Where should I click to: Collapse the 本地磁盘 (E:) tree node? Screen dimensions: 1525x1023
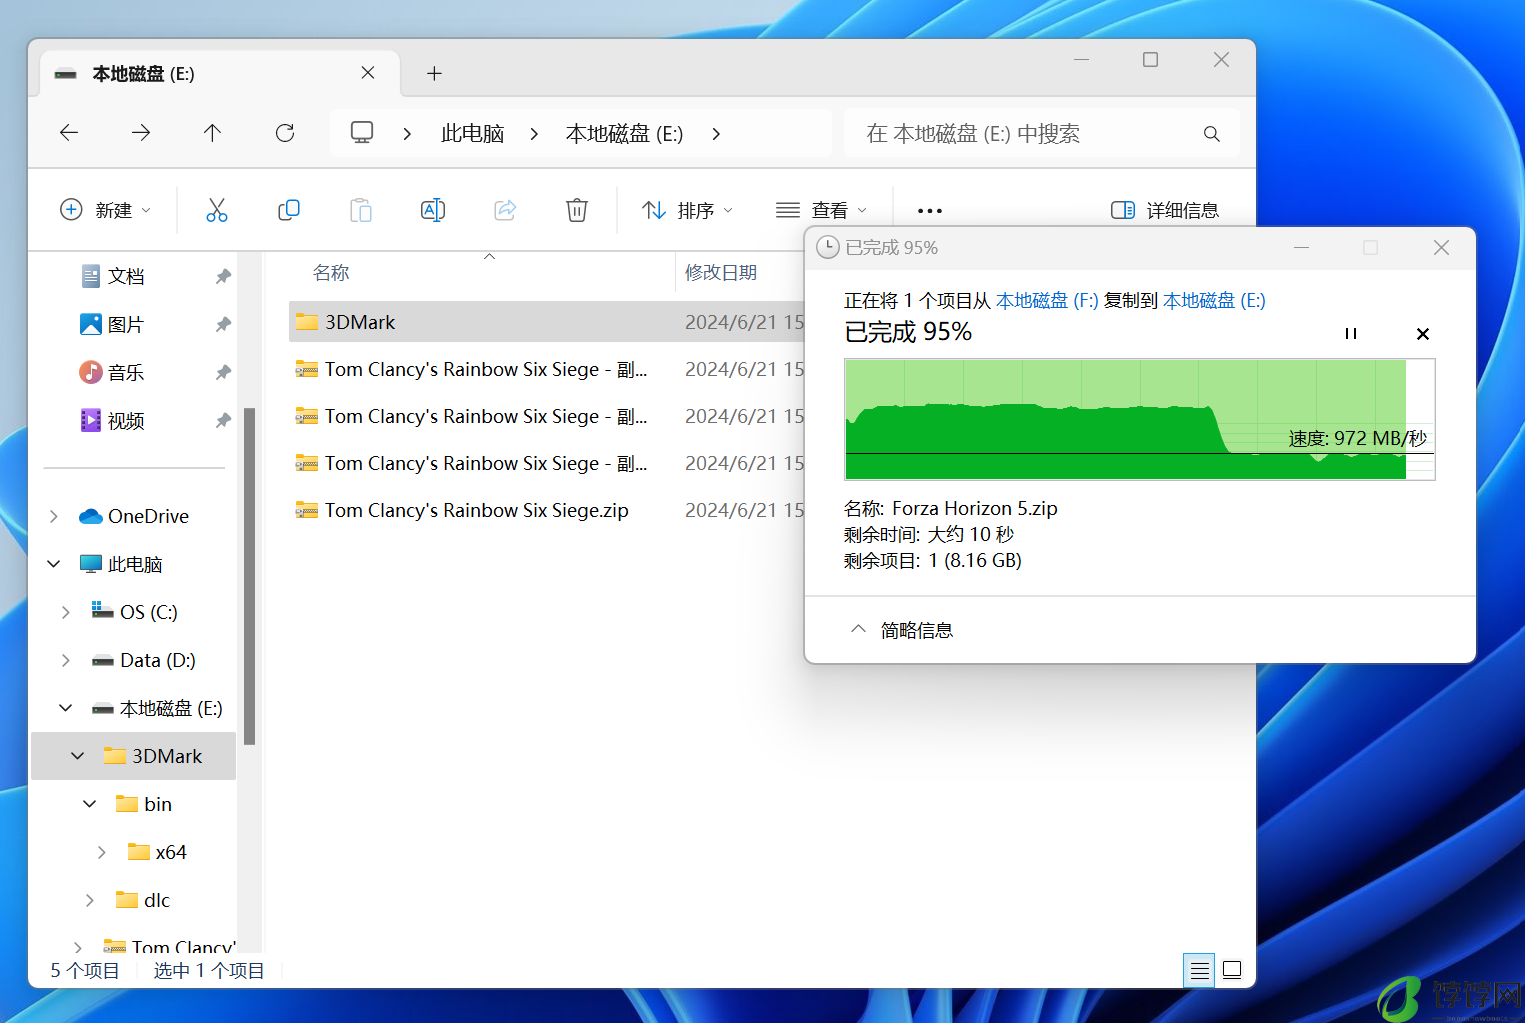(x=66, y=708)
